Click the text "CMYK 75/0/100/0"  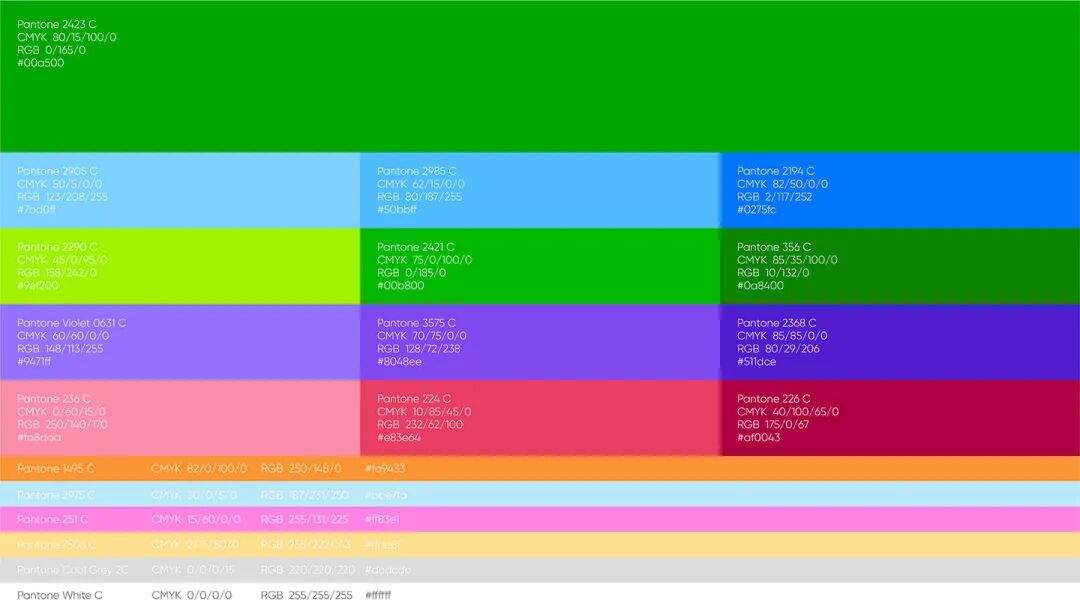coord(424,260)
